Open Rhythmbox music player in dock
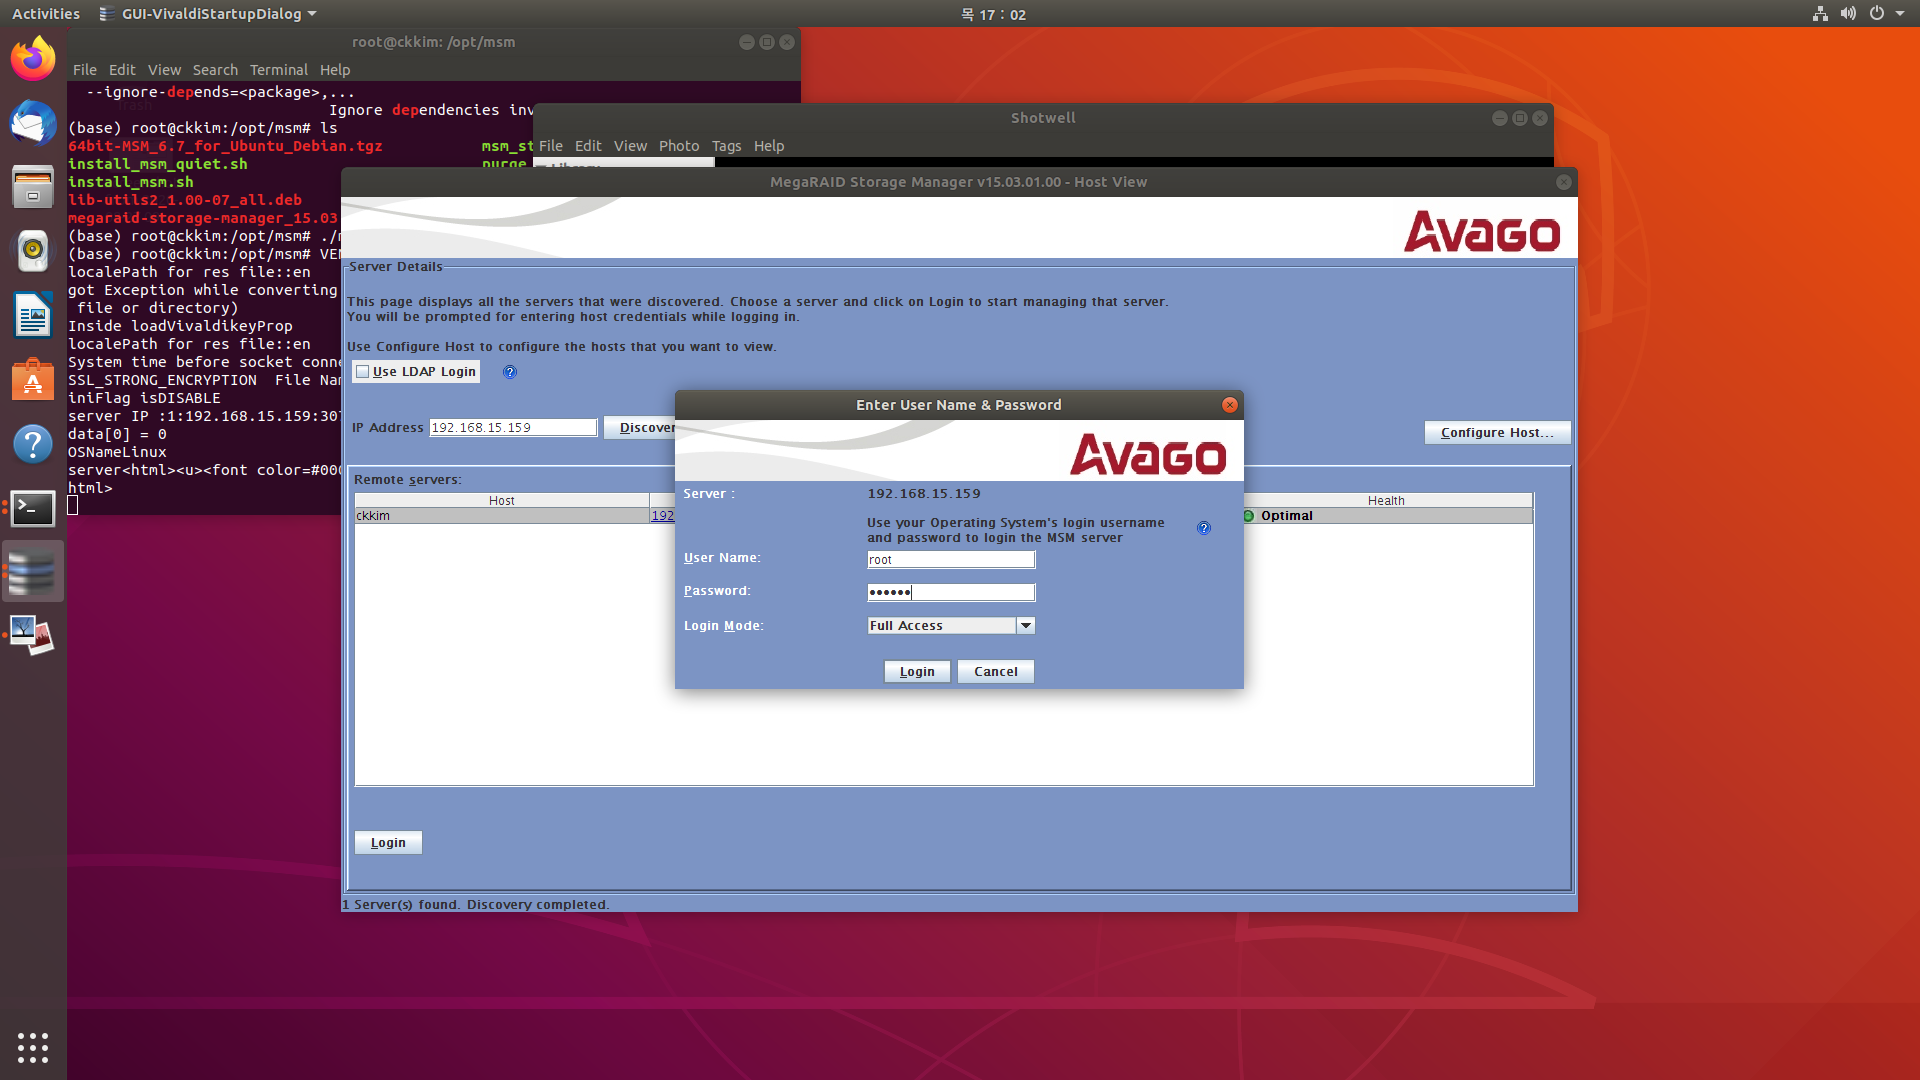Viewport: 1920px width, 1080px height. 33,250
